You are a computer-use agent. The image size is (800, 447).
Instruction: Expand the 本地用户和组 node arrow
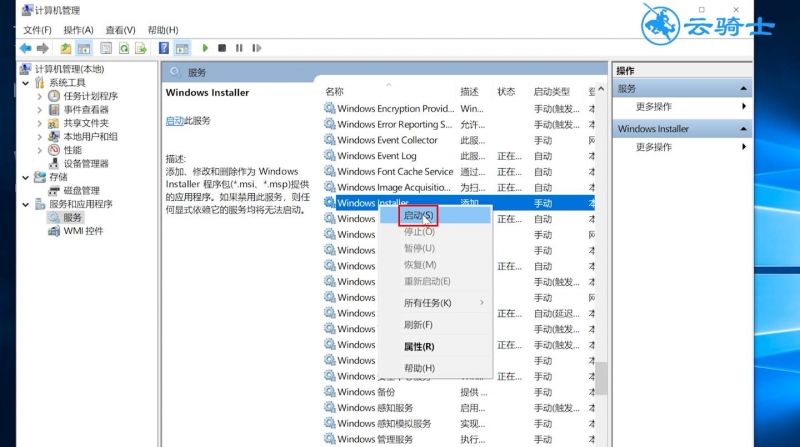pos(40,136)
